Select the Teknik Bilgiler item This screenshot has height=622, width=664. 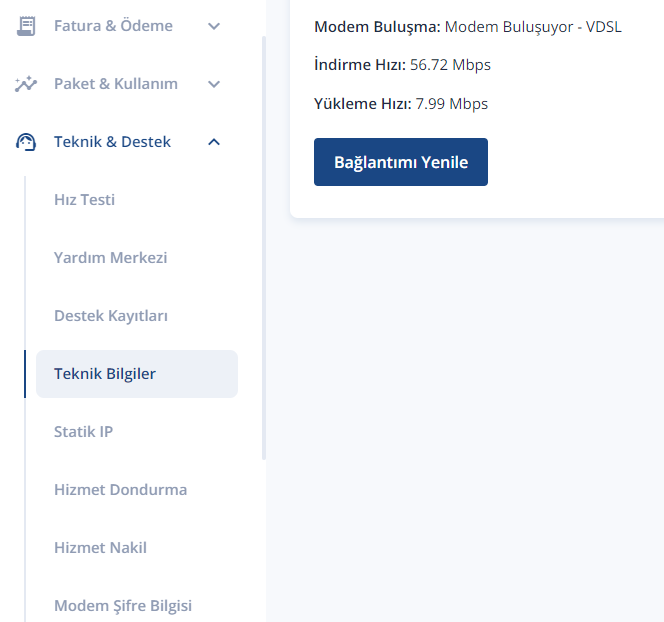point(137,374)
